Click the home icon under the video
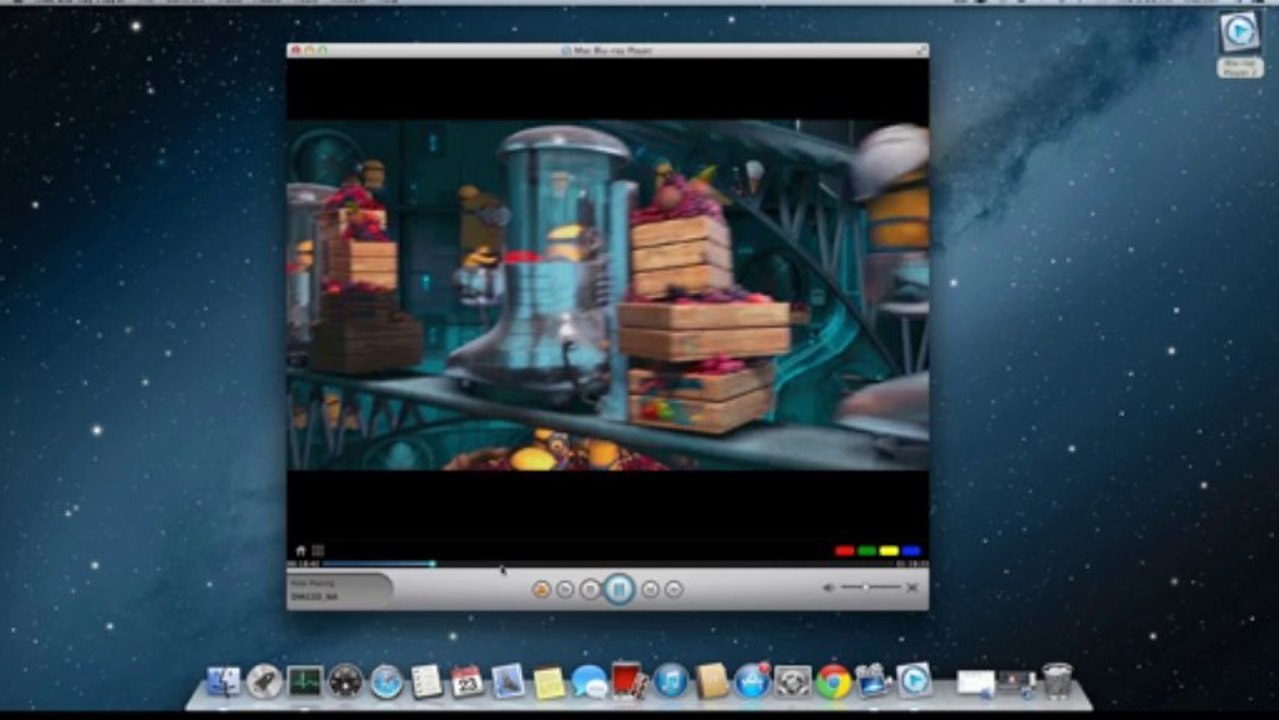Image resolution: width=1279 pixels, height=720 pixels. 301,550
